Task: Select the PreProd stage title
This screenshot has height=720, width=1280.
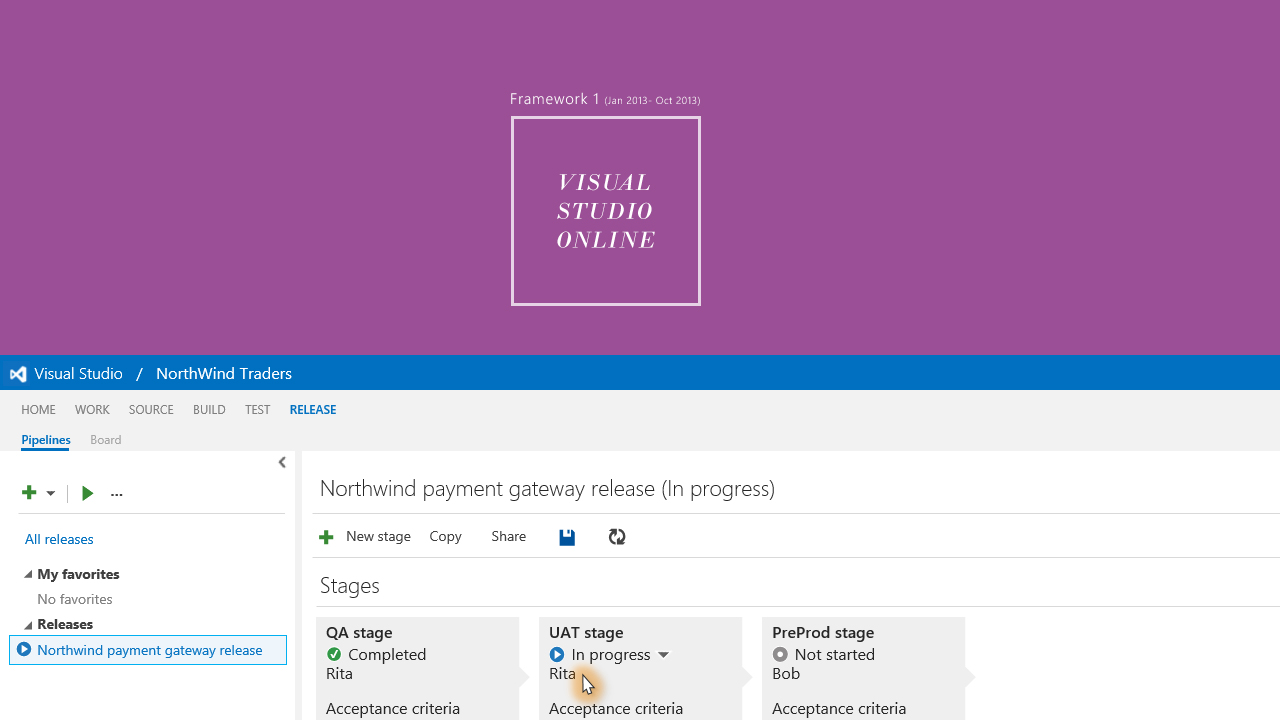Action: [823, 632]
